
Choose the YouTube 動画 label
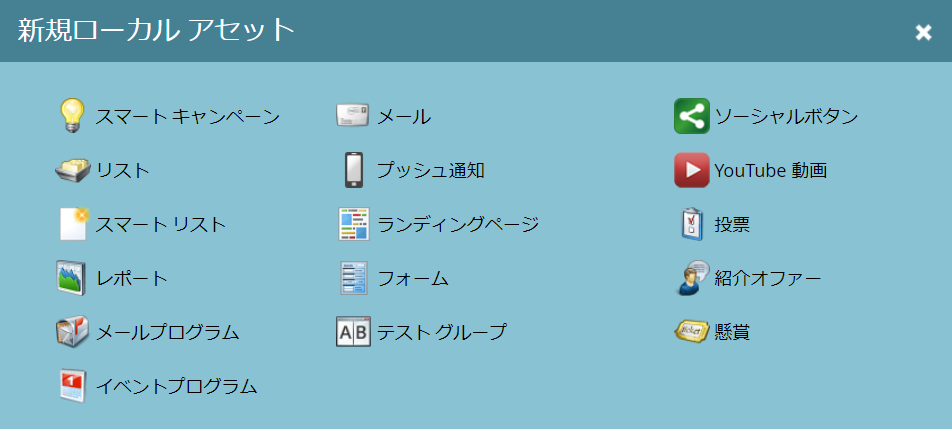[x=771, y=171]
